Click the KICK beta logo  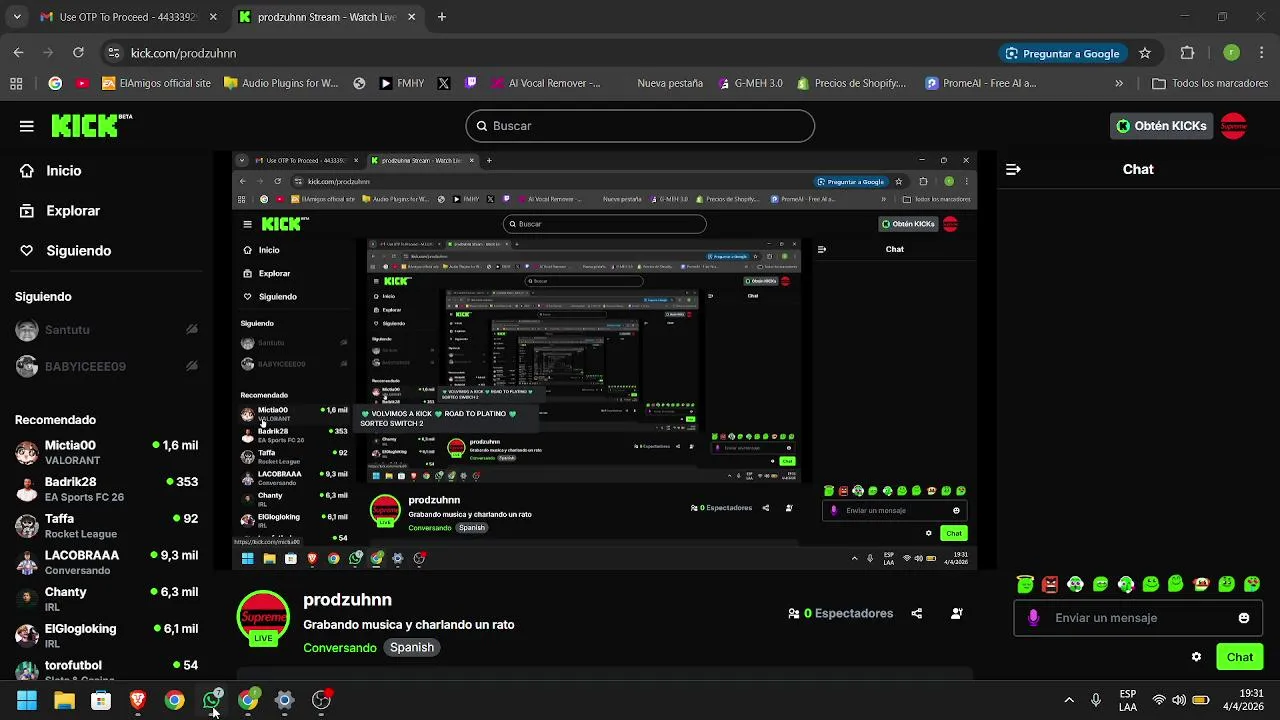point(92,125)
